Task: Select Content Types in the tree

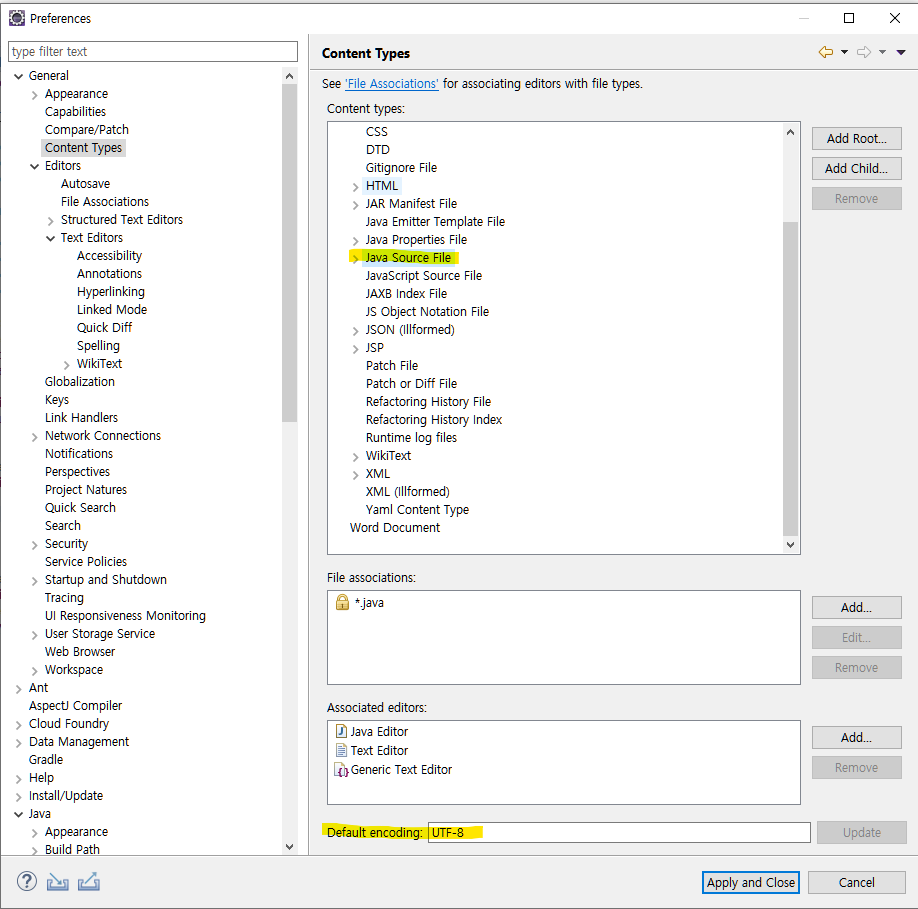Action: click(x=83, y=148)
